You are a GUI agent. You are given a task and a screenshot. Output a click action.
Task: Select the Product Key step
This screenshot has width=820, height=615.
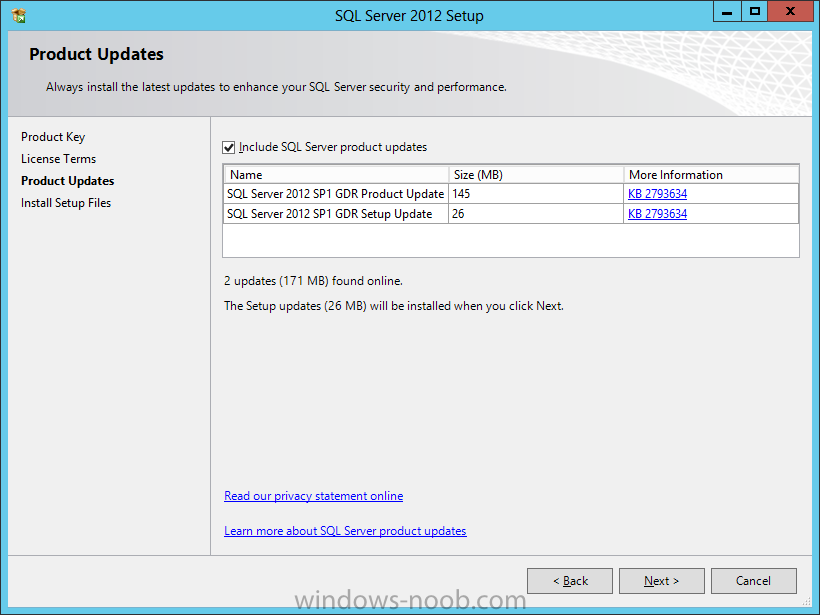tap(53, 137)
